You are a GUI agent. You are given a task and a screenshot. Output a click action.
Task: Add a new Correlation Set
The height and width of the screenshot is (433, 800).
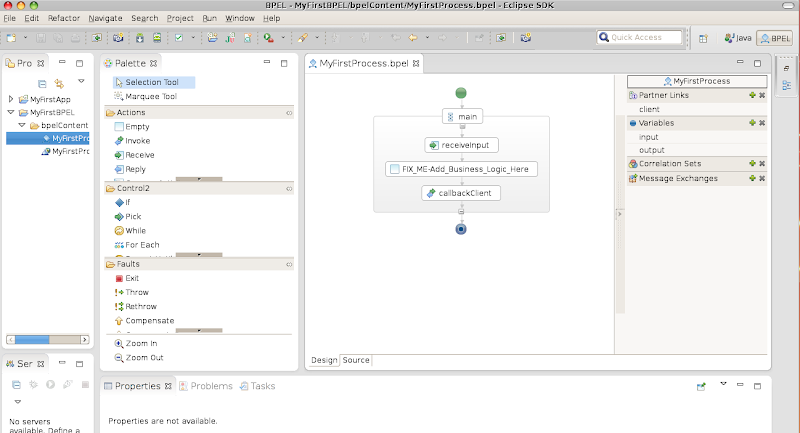752,164
